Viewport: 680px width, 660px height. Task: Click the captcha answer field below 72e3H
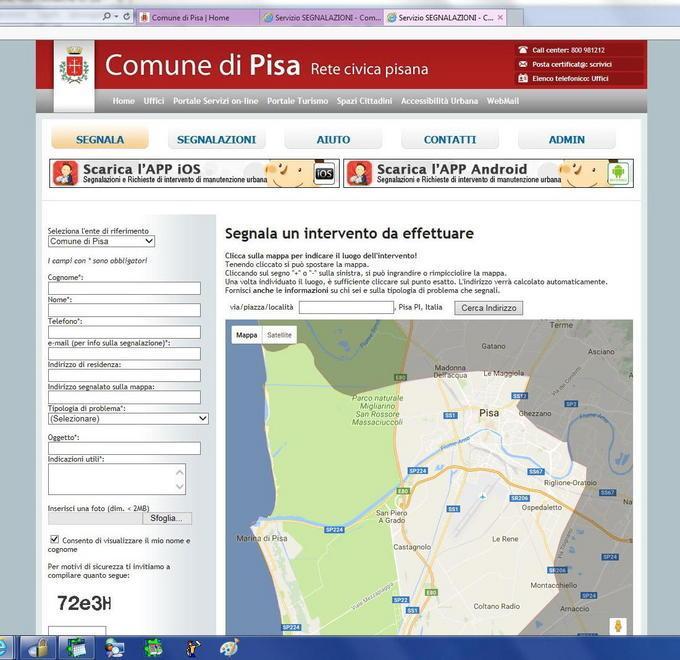[x=77, y=631]
